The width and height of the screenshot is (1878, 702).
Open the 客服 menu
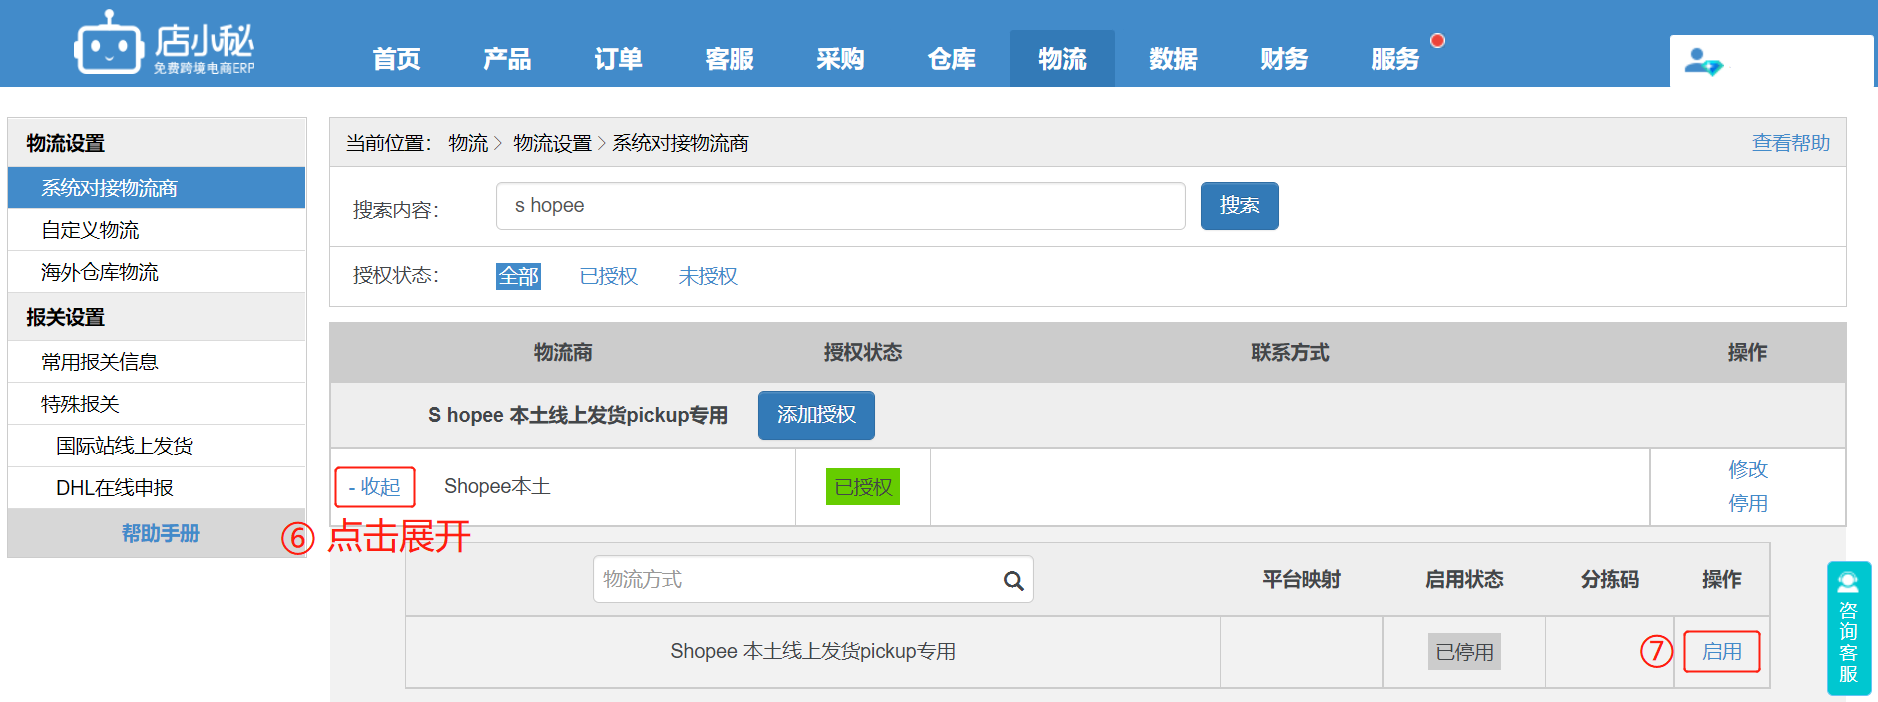[729, 59]
